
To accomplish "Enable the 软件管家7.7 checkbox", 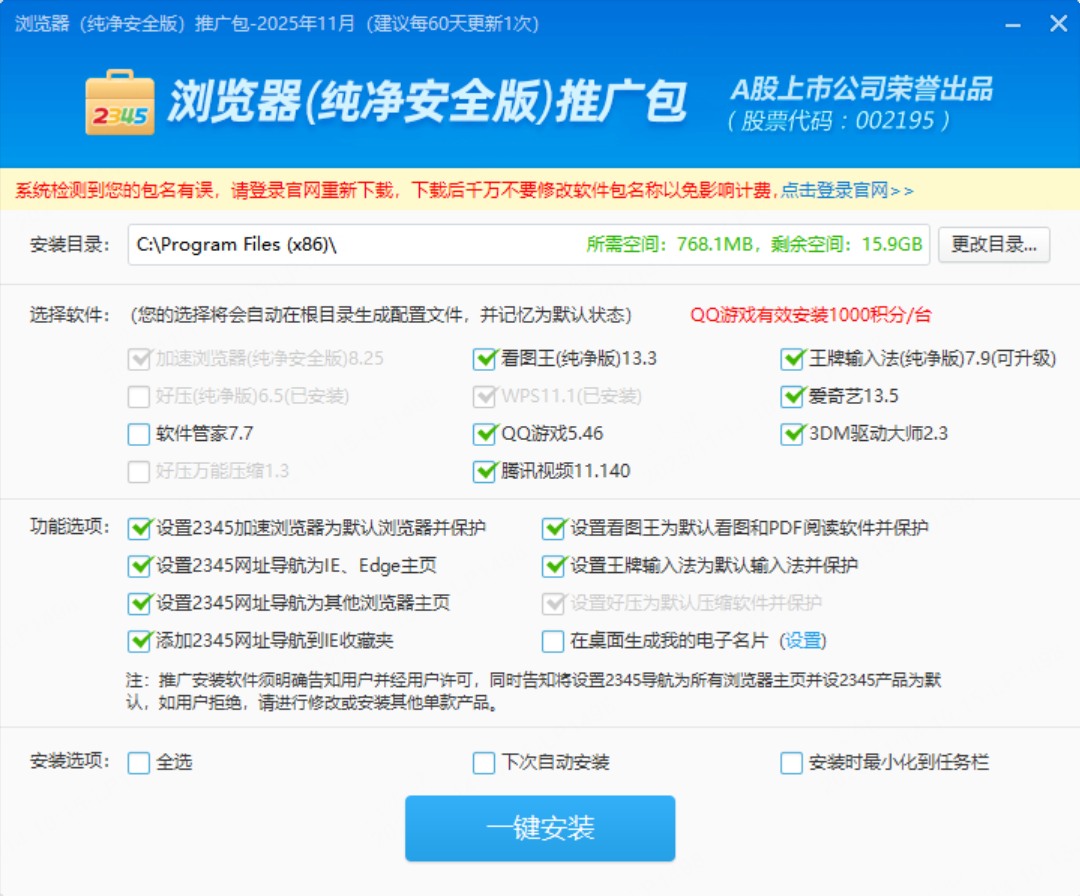I will 139,434.
